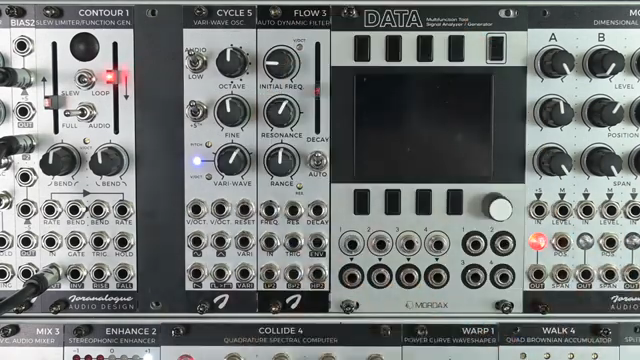This screenshot has width=640, height=360.
Task: Click the INV. output jack on Contour 1
Action: 76,273
